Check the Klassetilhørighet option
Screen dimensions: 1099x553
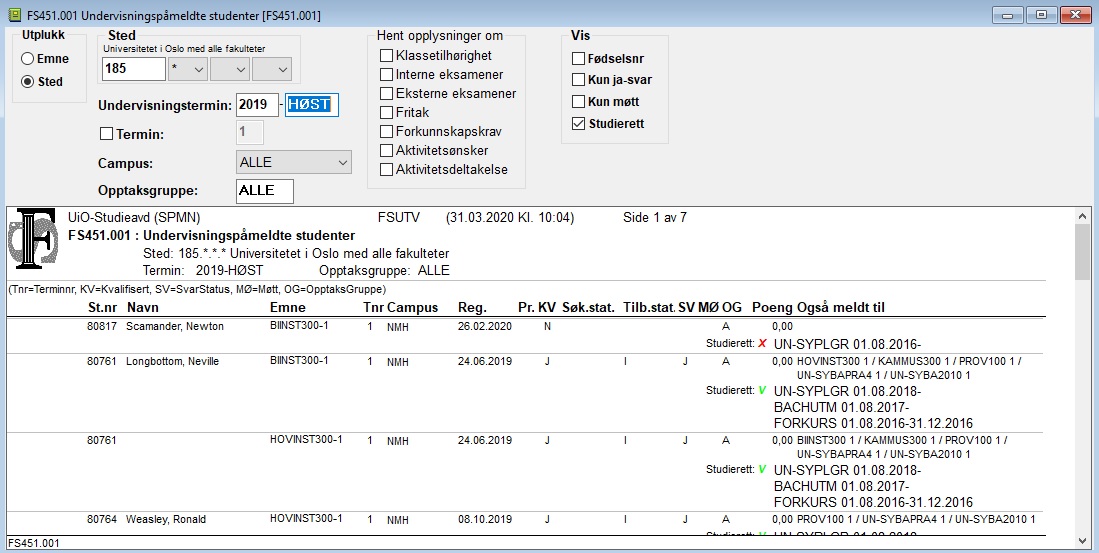click(x=386, y=55)
